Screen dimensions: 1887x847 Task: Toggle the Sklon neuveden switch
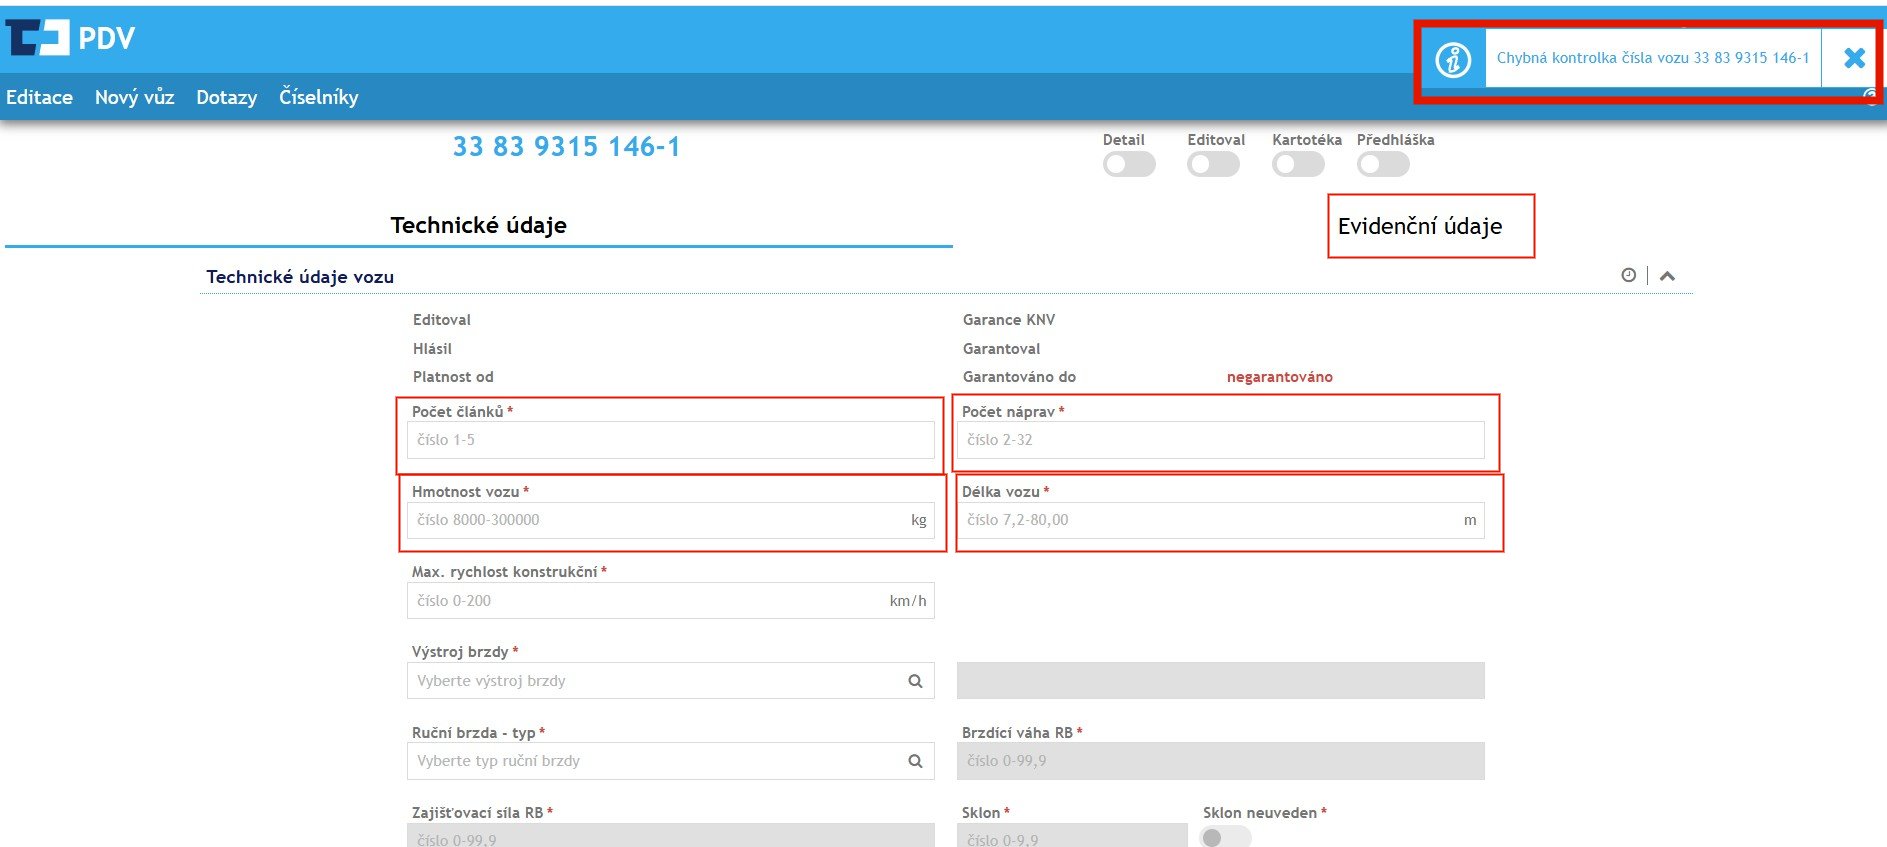pos(1224,836)
